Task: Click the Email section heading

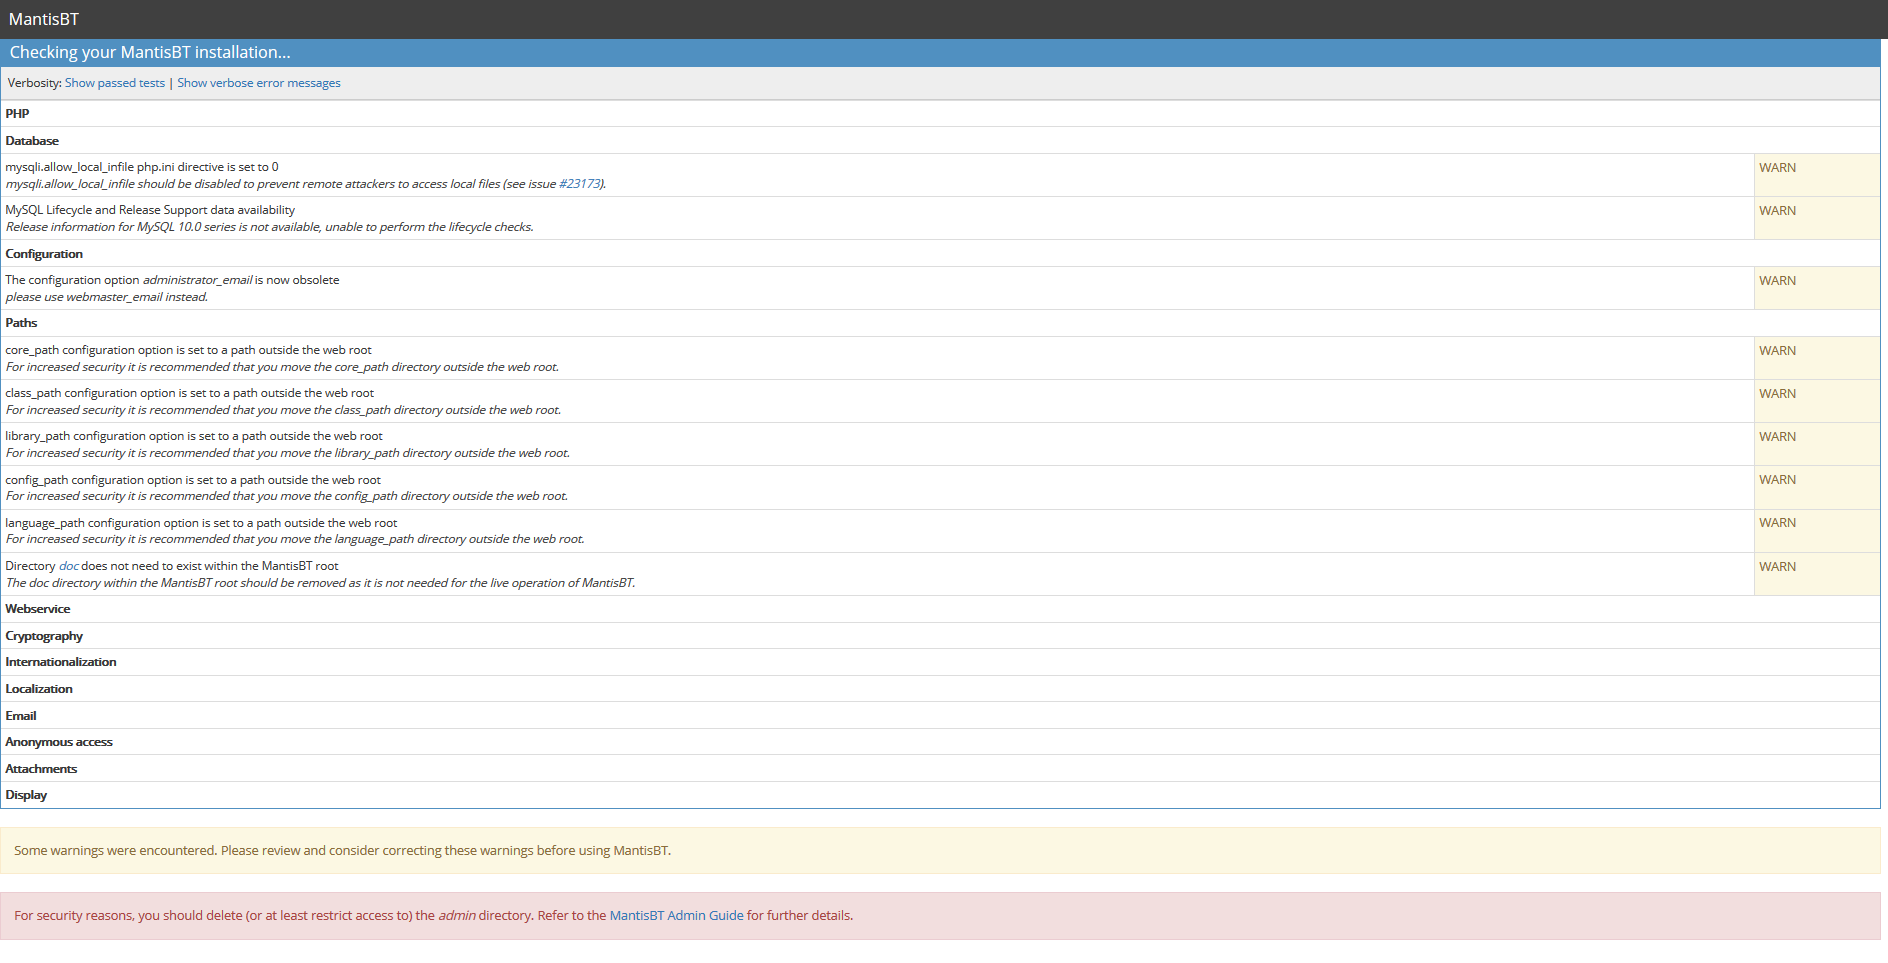Action: (x=21, y=716)
